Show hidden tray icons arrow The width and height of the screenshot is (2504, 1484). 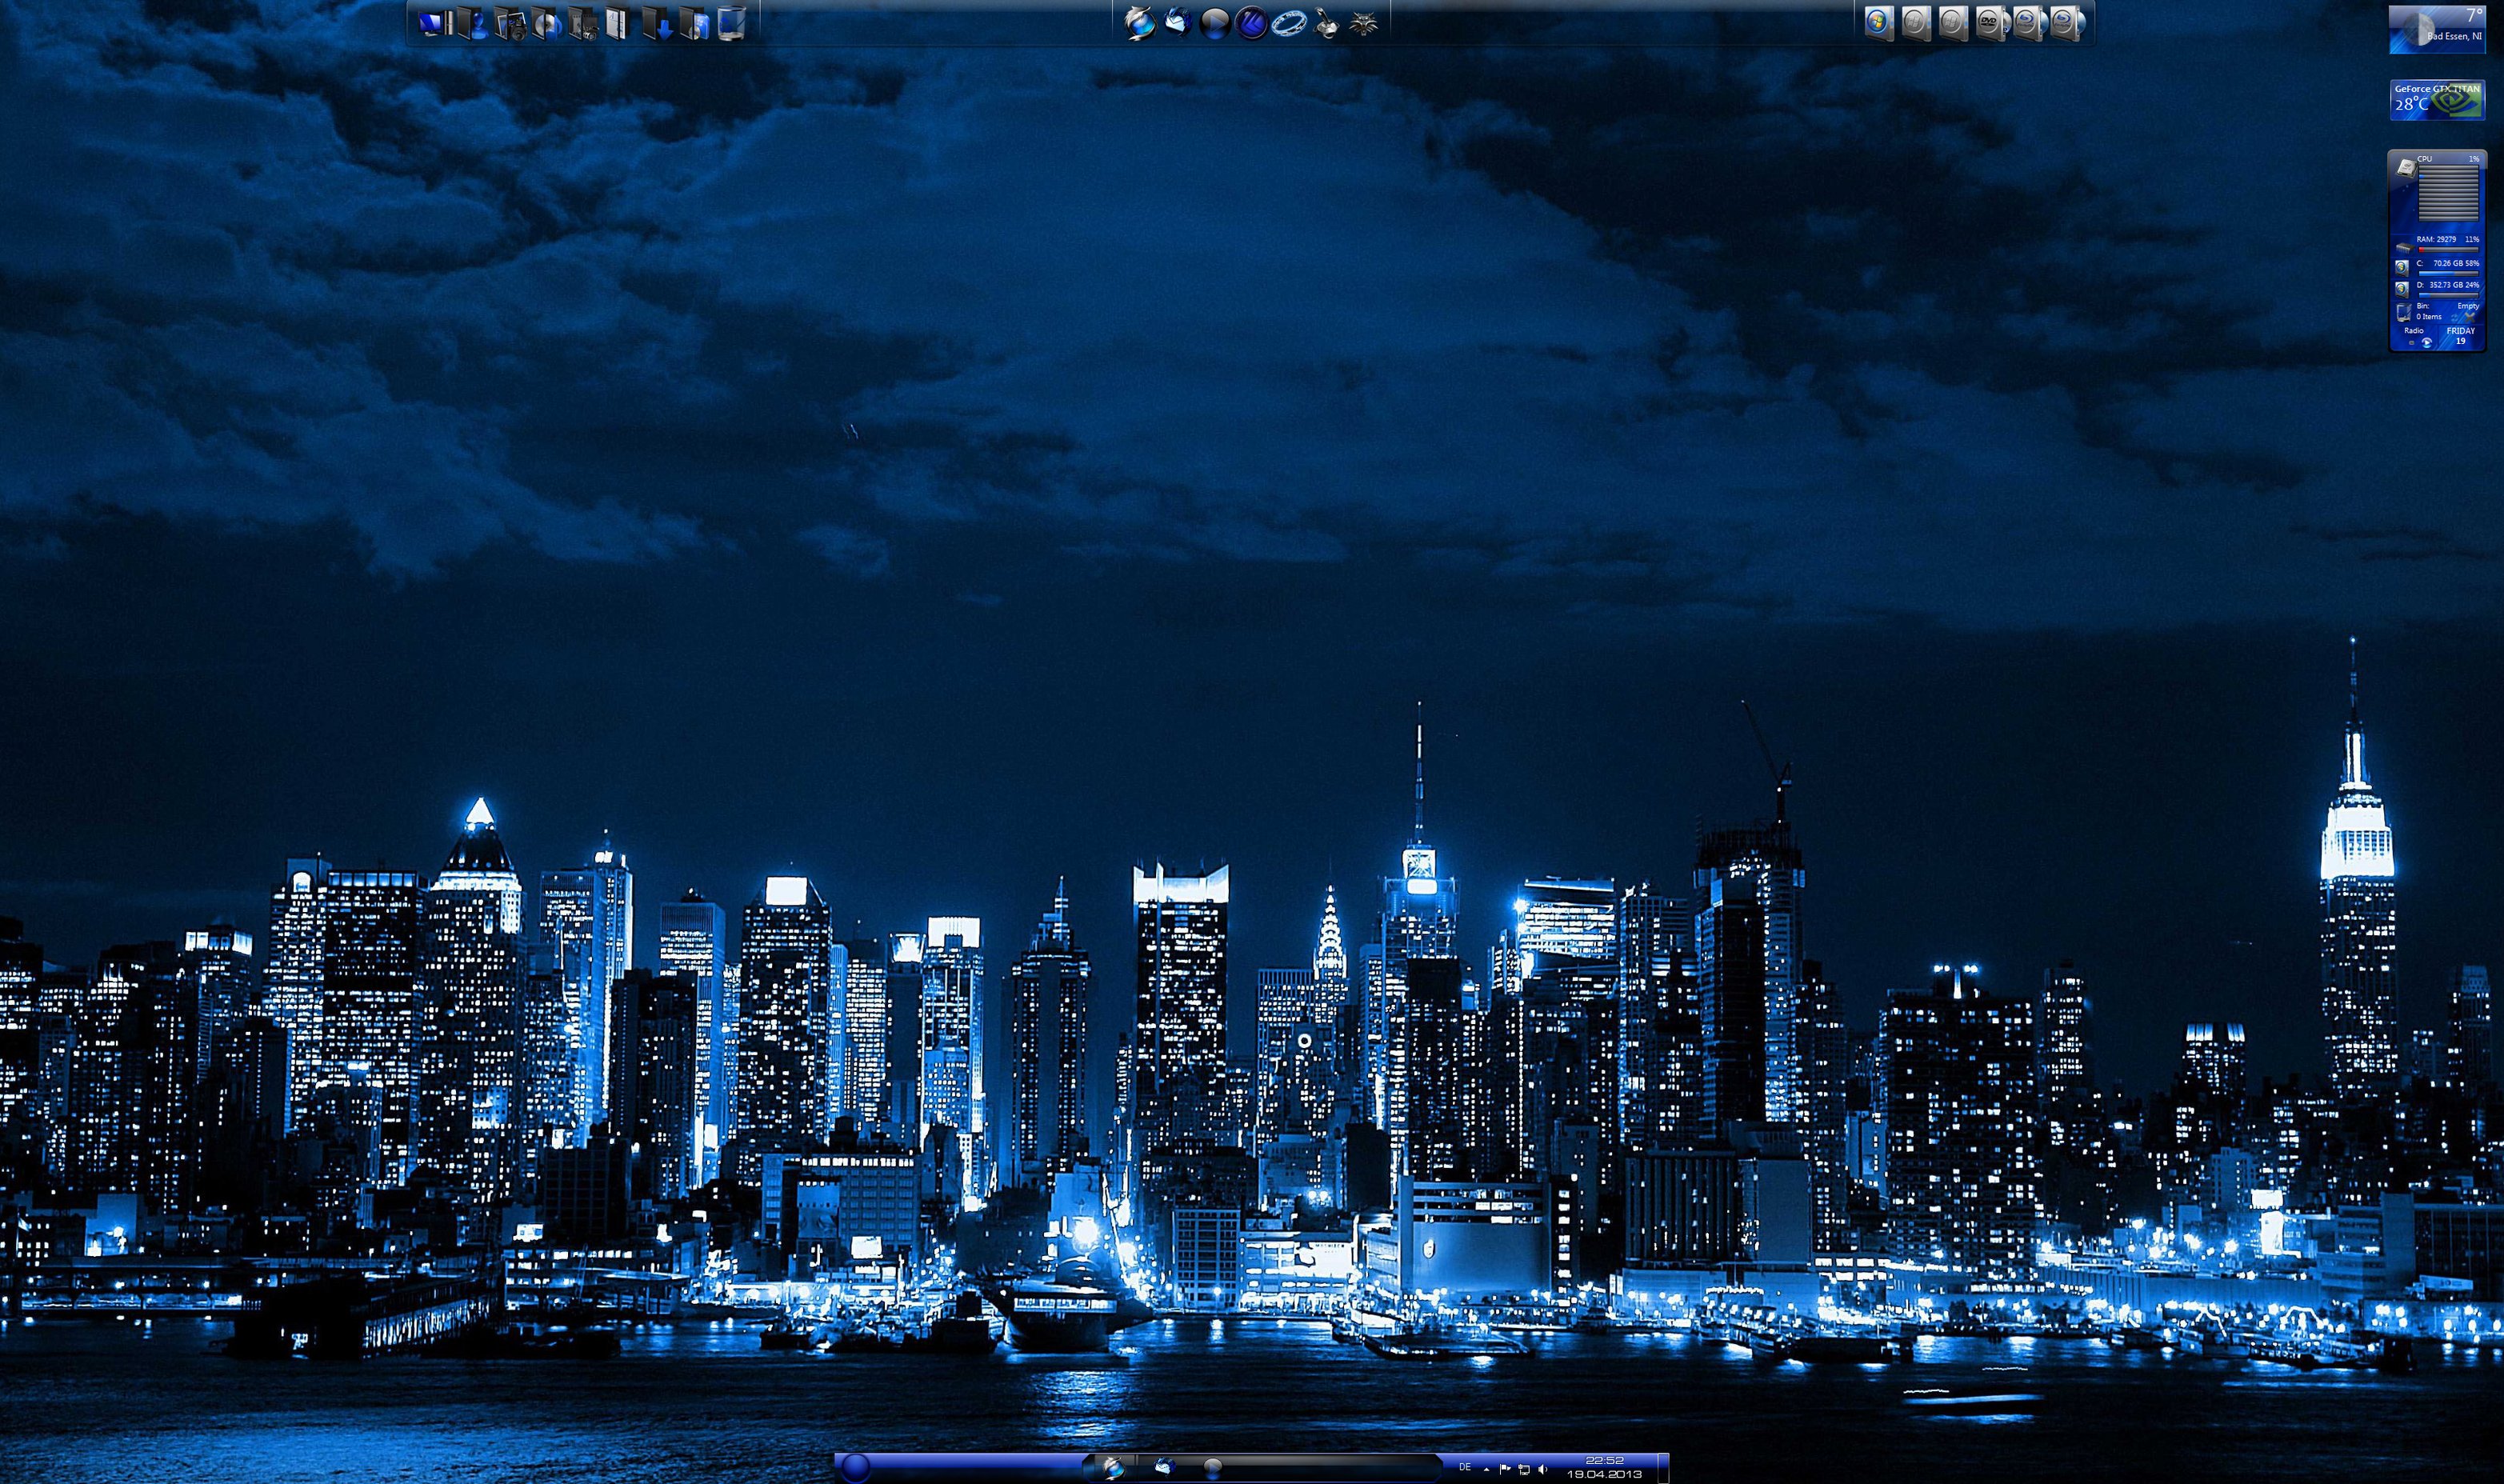pyautogui.click(x=1487, y=1470)
